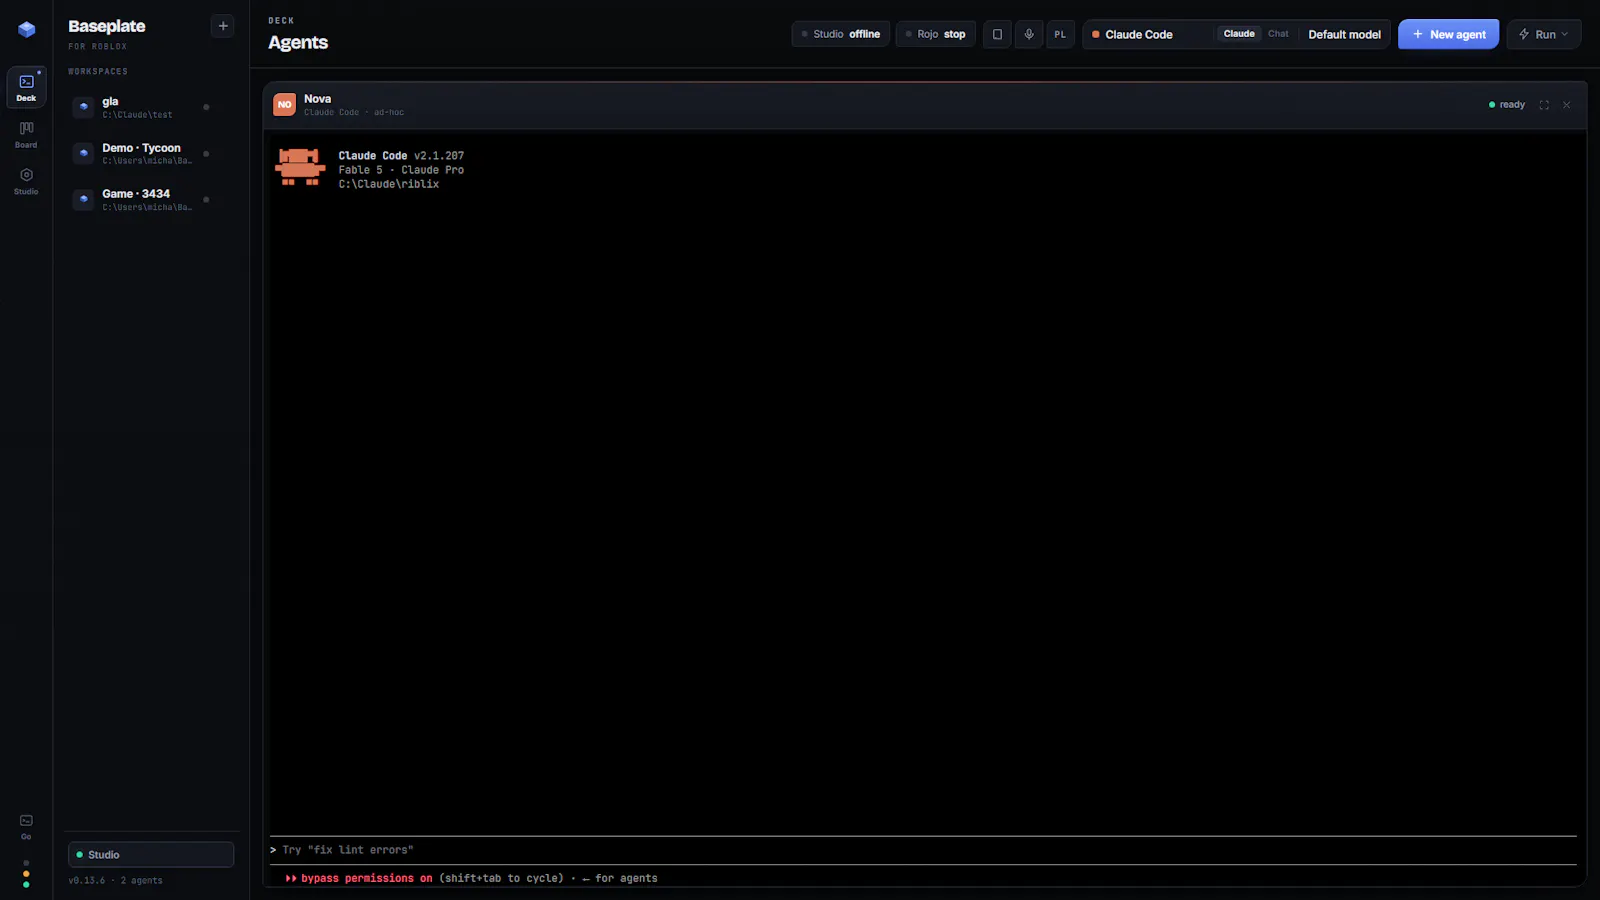This screenshot has height=900, width=1600.
Task: Switch to the Chat mode tab
Action: (x=1278, y=34)
